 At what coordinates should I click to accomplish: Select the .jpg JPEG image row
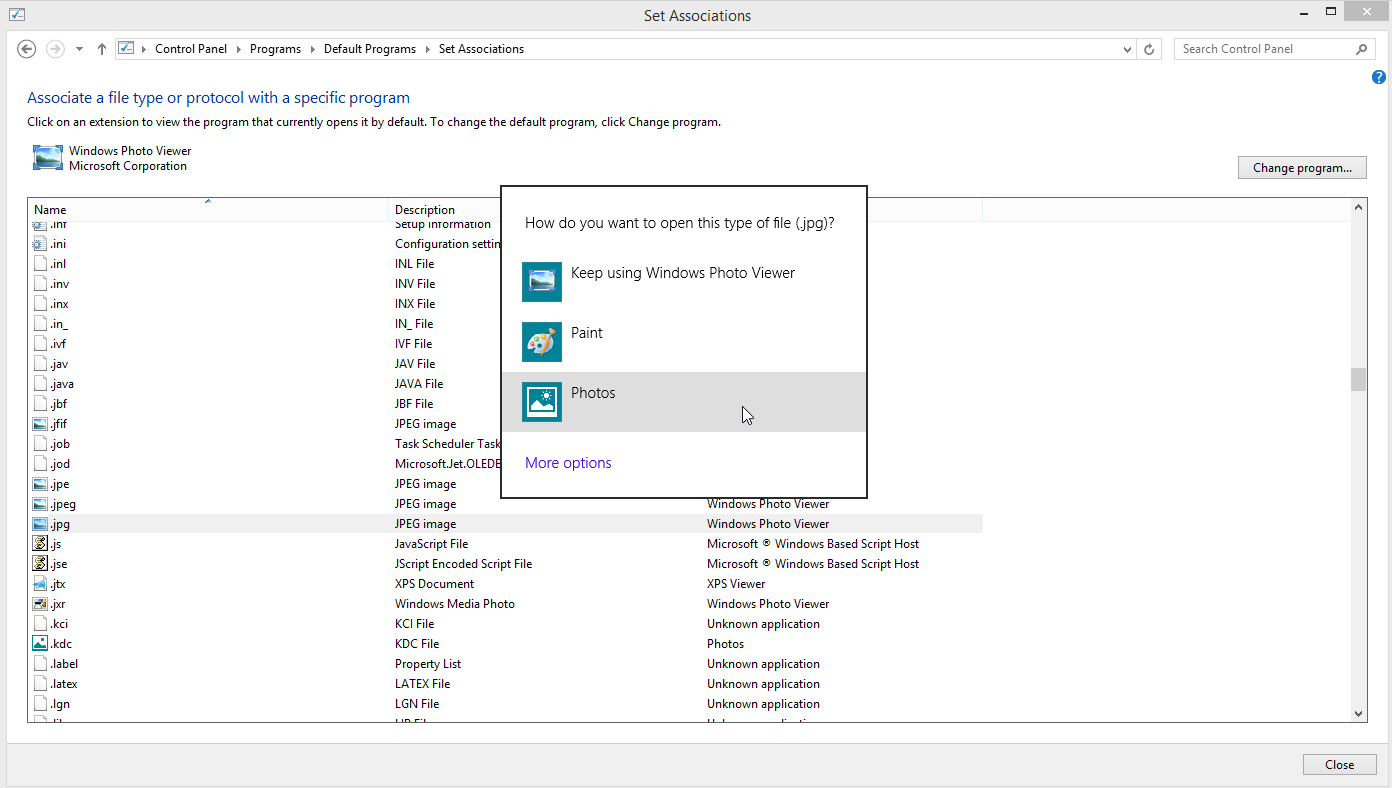tap(505, 524)
